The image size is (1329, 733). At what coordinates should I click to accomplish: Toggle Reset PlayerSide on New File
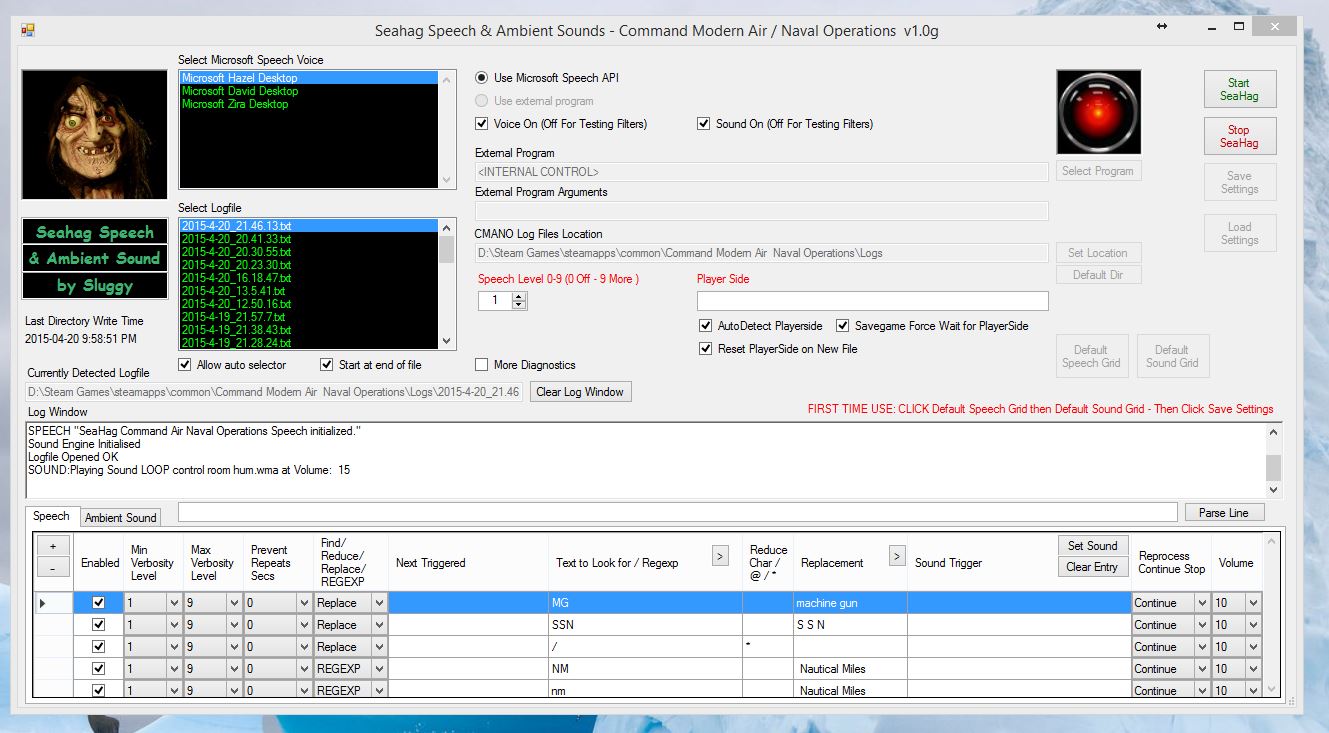coord(706,349)
